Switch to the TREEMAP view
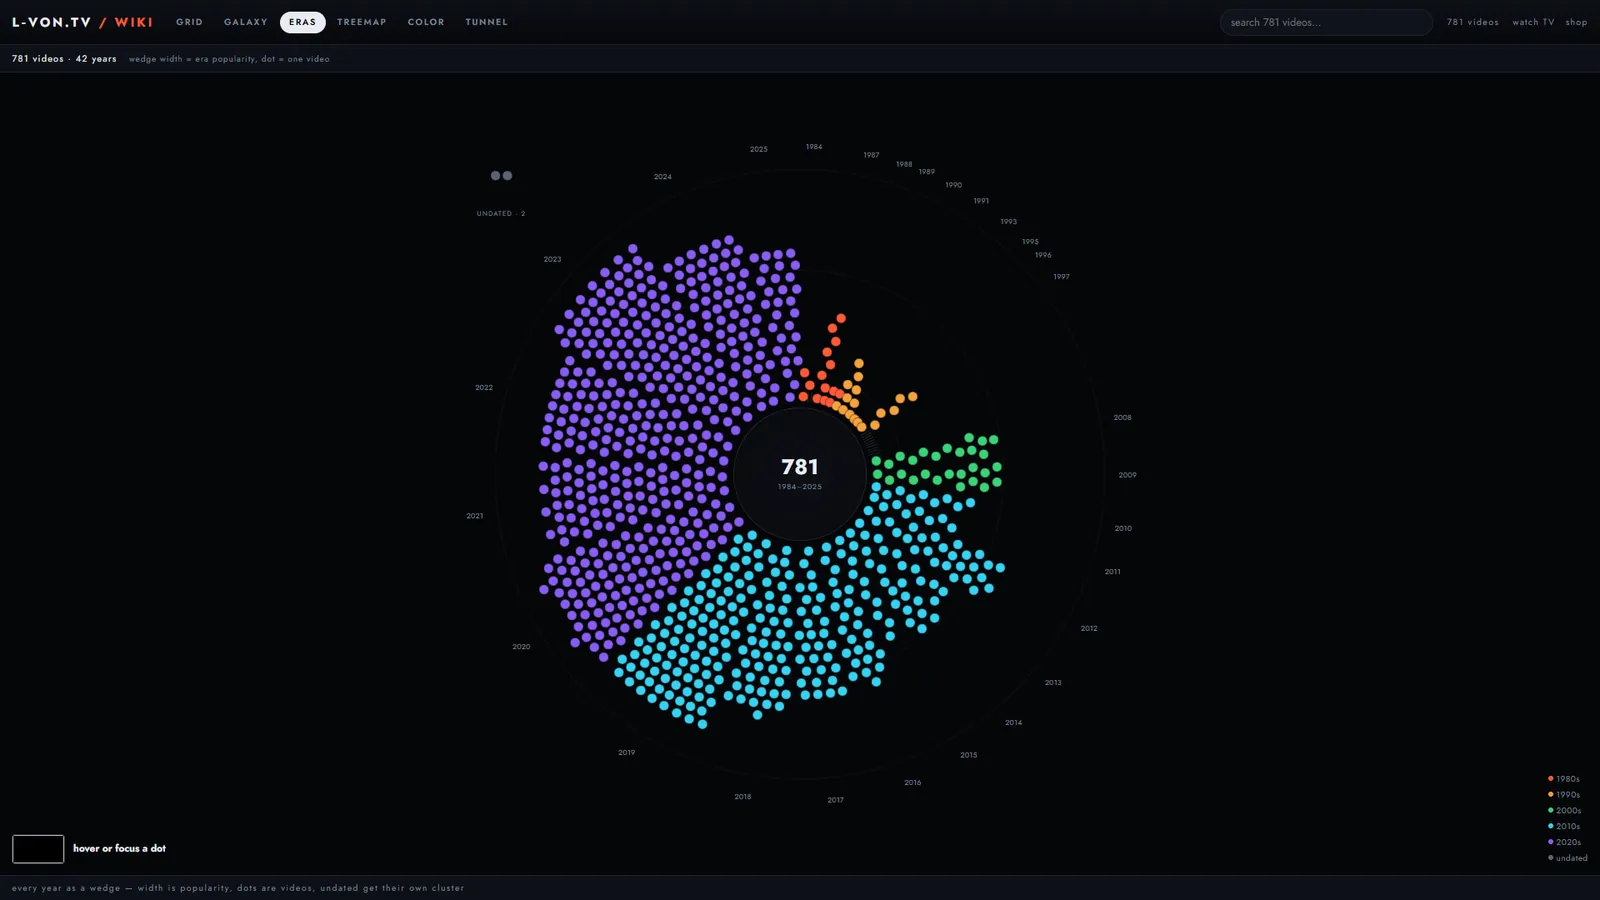Screen dimensions: 1600x900 [x=362, y=22]
